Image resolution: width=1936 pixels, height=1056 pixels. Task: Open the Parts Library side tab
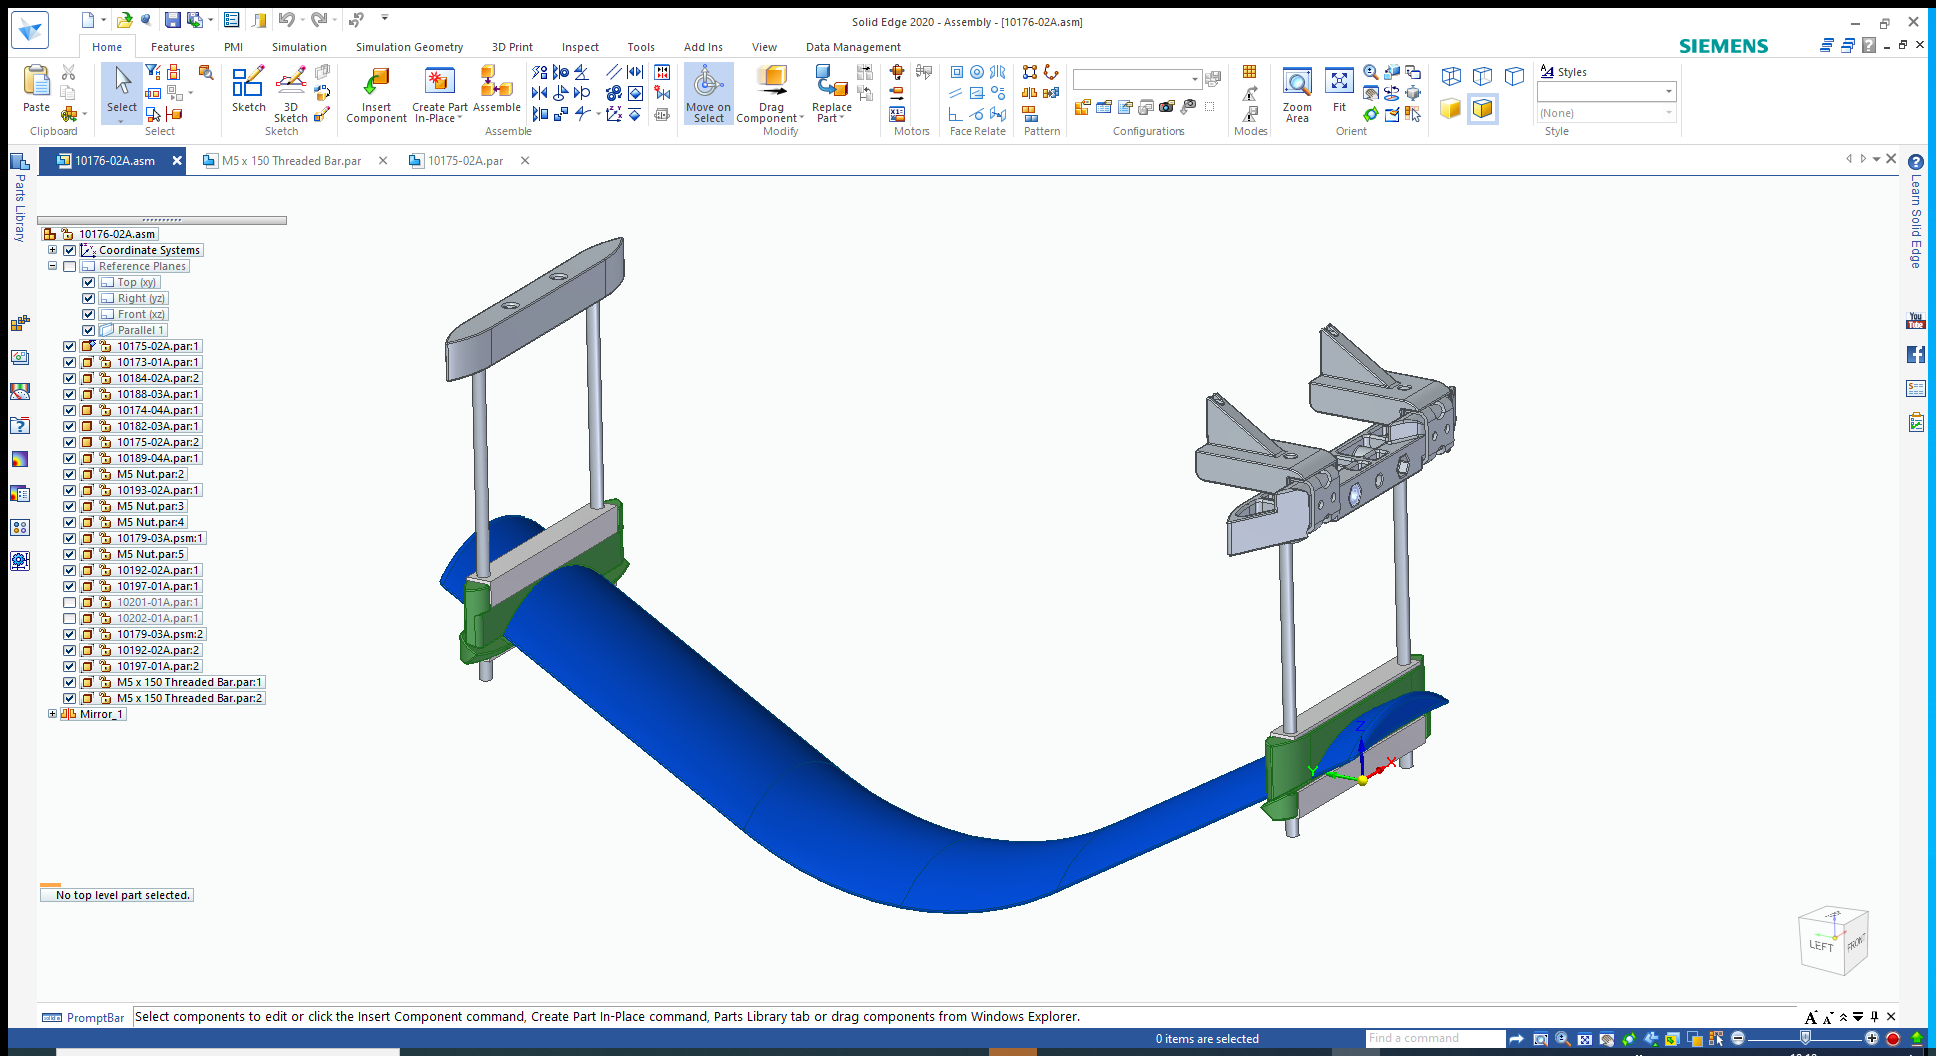19,200
